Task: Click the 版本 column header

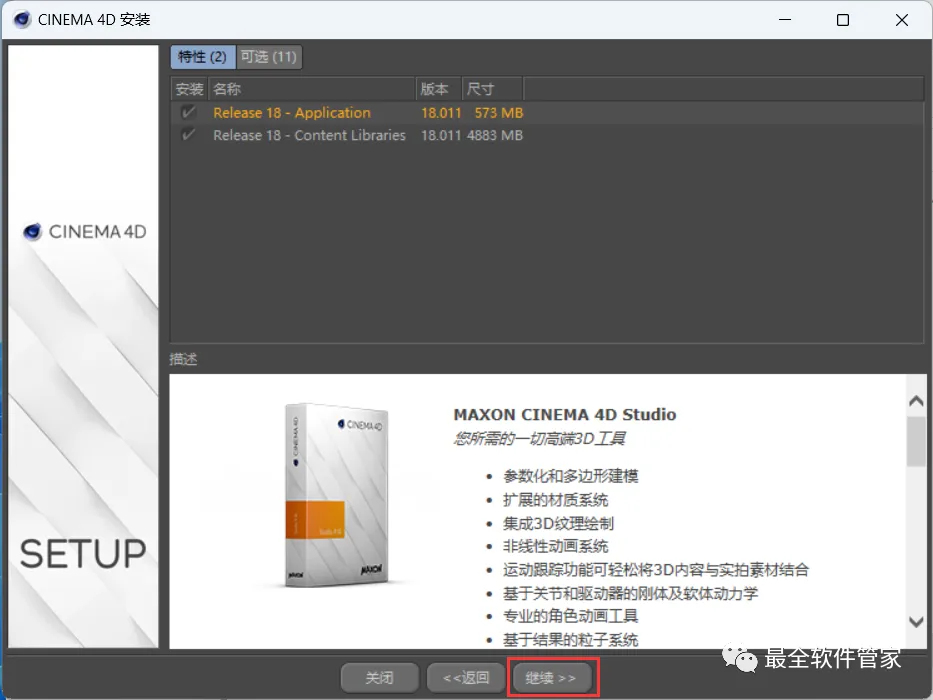Action: (439, 89)
